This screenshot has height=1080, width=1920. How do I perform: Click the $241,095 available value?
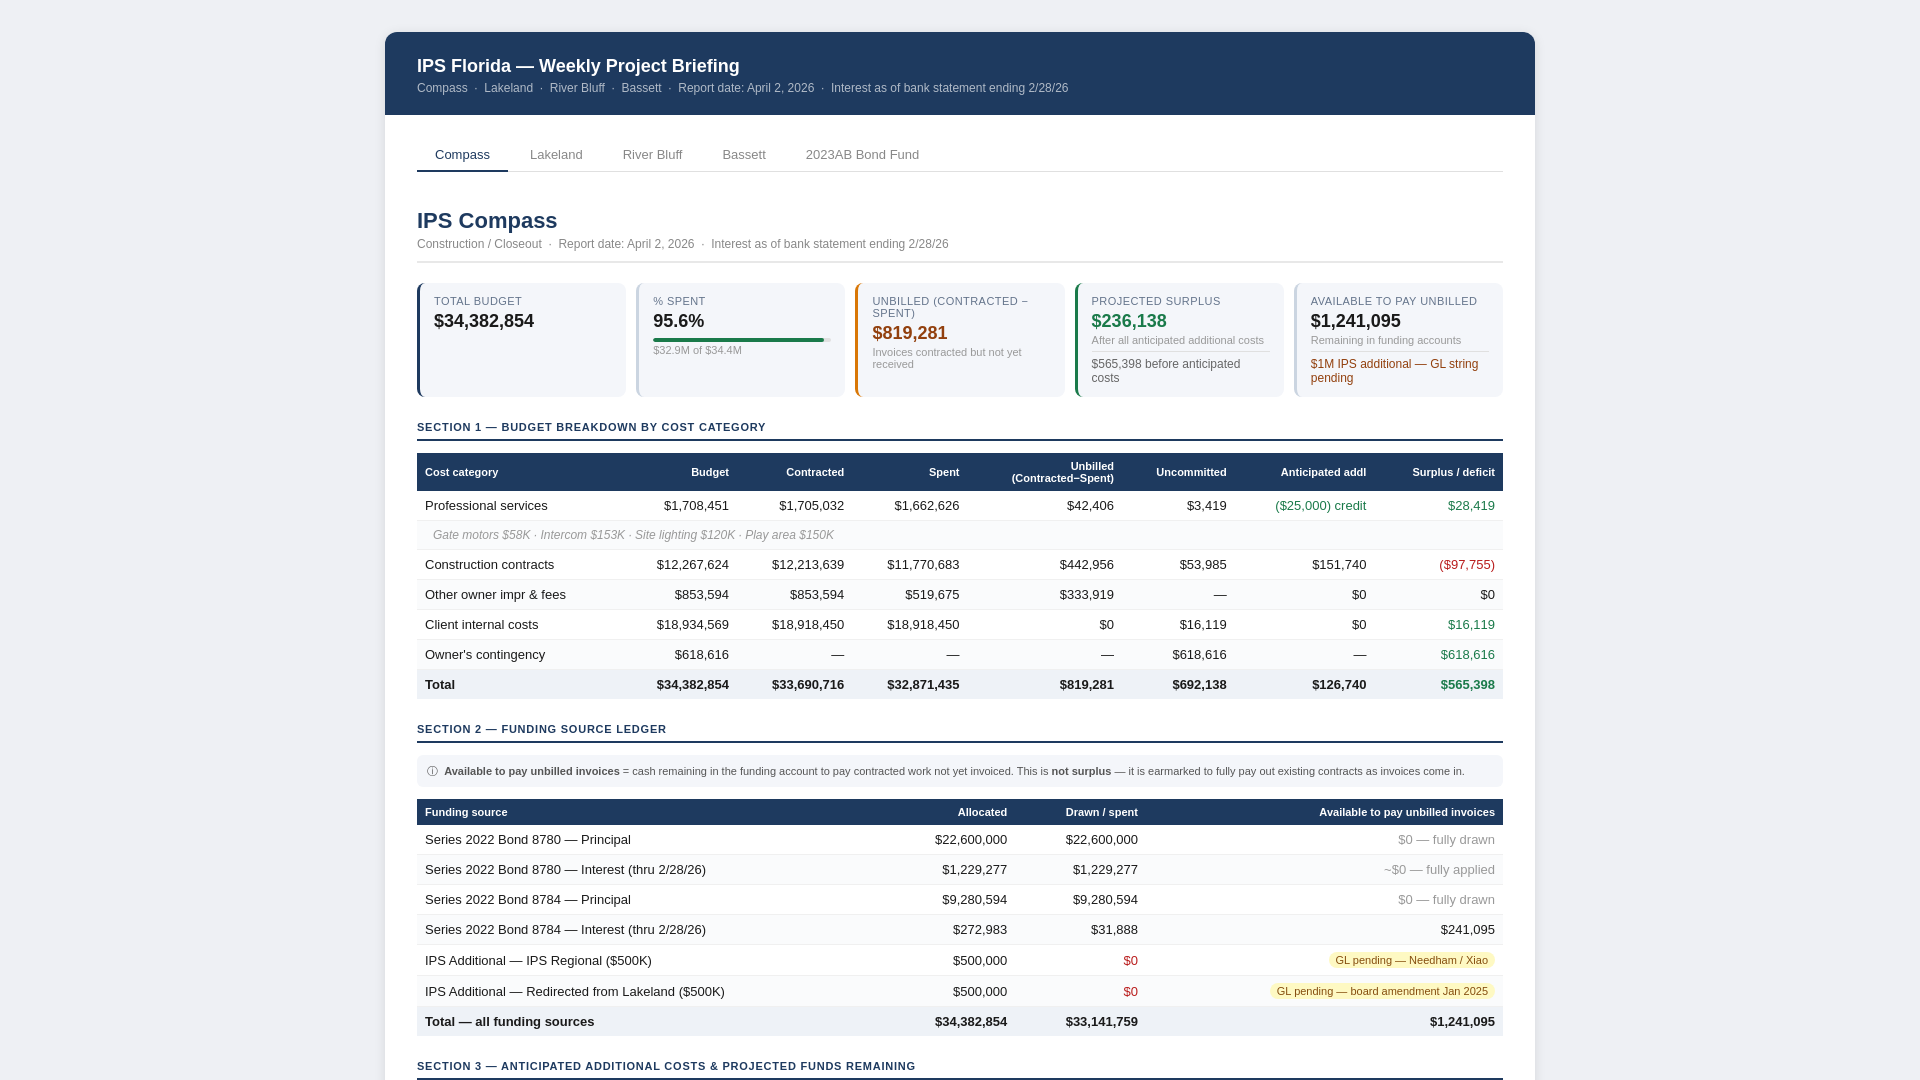(x=1467, y=930)
